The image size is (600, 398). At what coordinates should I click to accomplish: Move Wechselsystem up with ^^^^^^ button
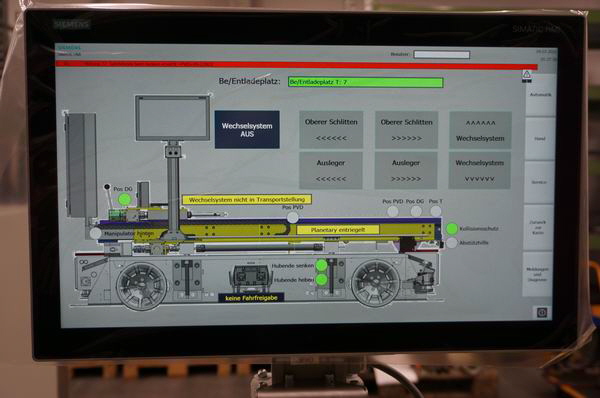pos(480,130)
